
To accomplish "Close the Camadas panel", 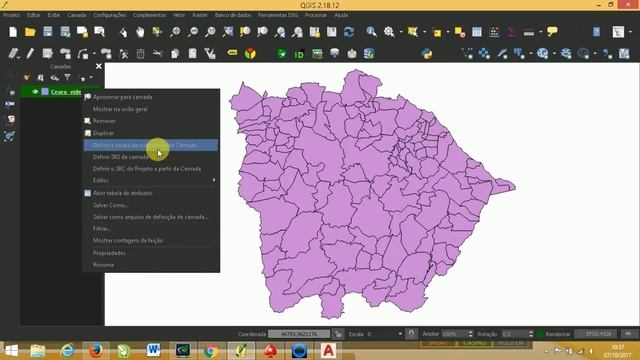I will [x=98, y=66].
